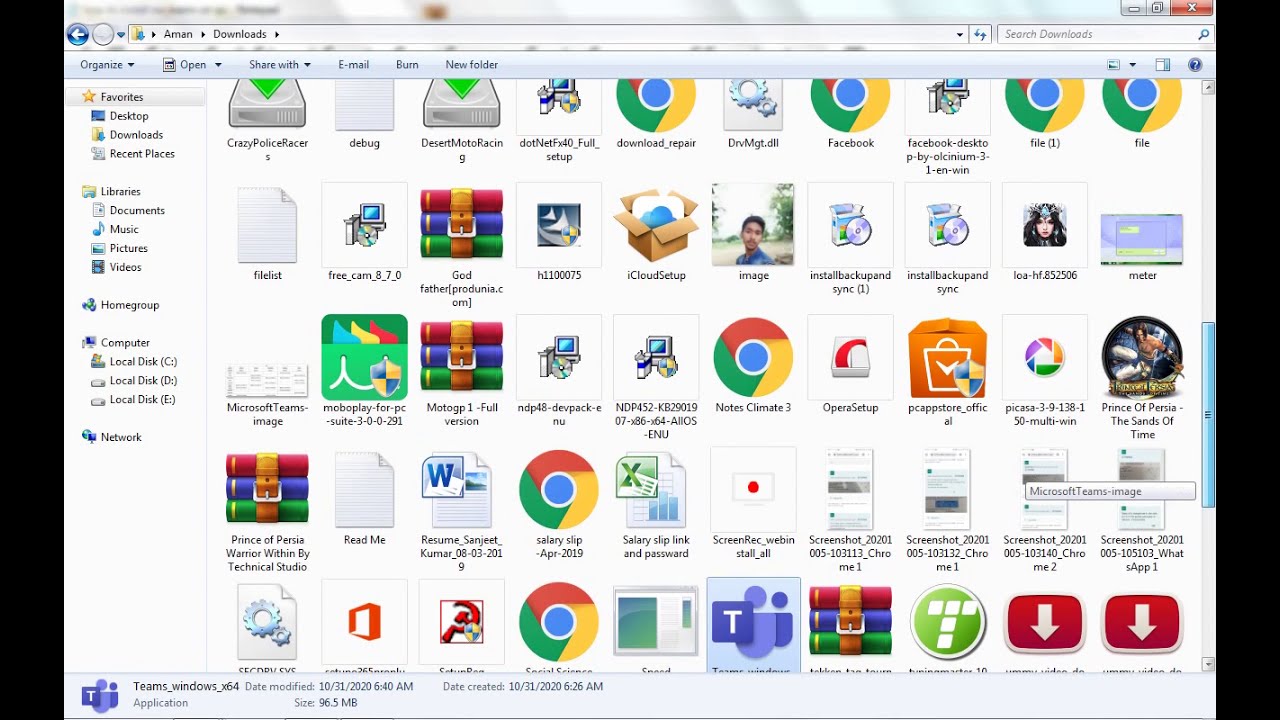Select the DrvMgt.dll file icon
The image size is (1280, 720).
click(753, 104)
